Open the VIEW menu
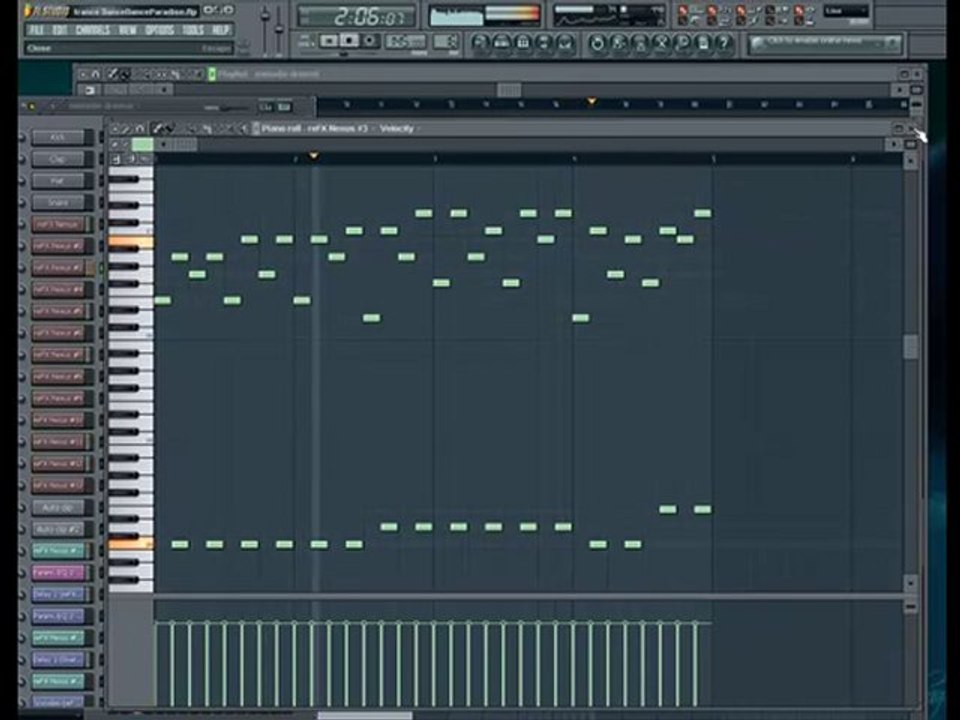This screenshot has height=720, width=960. 127,30
